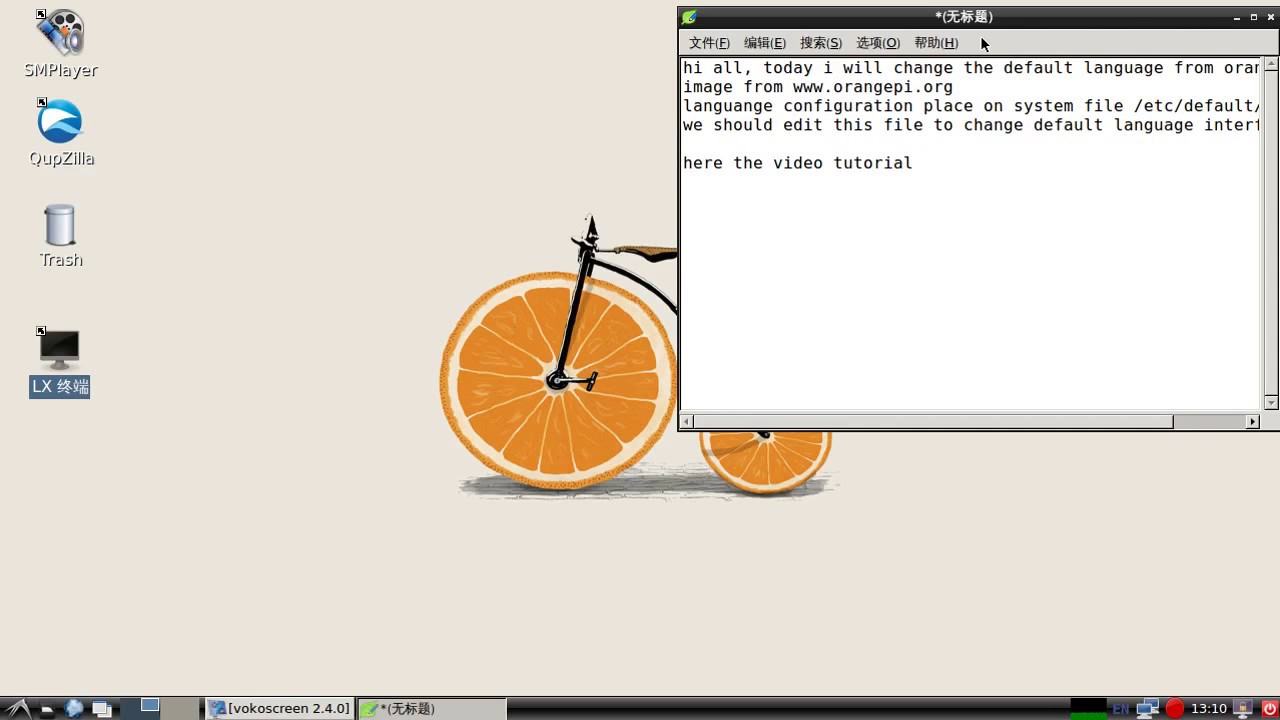Click right arrow of horizontal scrollbar

tap(1253, 422)
